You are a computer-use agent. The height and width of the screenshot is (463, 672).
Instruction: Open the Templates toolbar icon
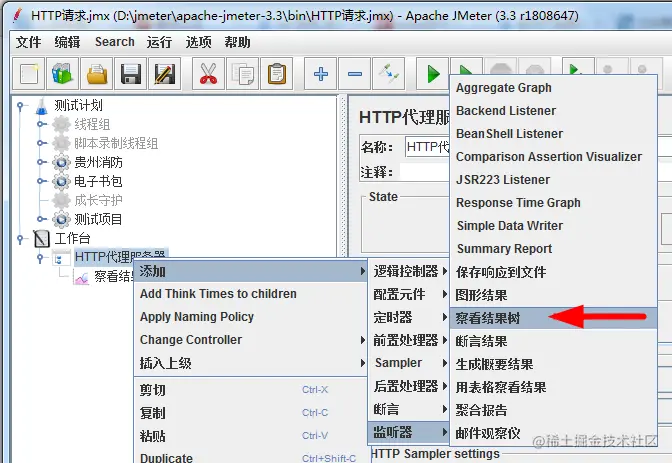(x=63, y=74)
